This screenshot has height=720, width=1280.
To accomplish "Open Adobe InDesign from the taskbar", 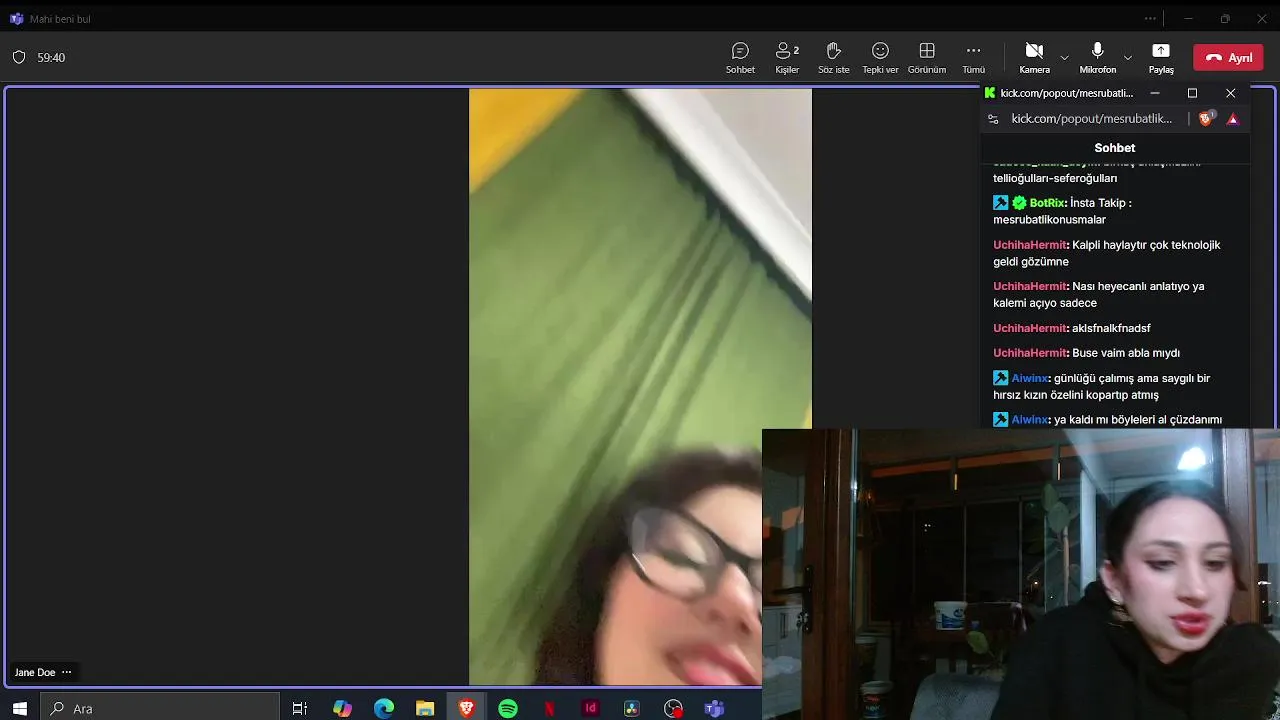I will pos(590,708).
